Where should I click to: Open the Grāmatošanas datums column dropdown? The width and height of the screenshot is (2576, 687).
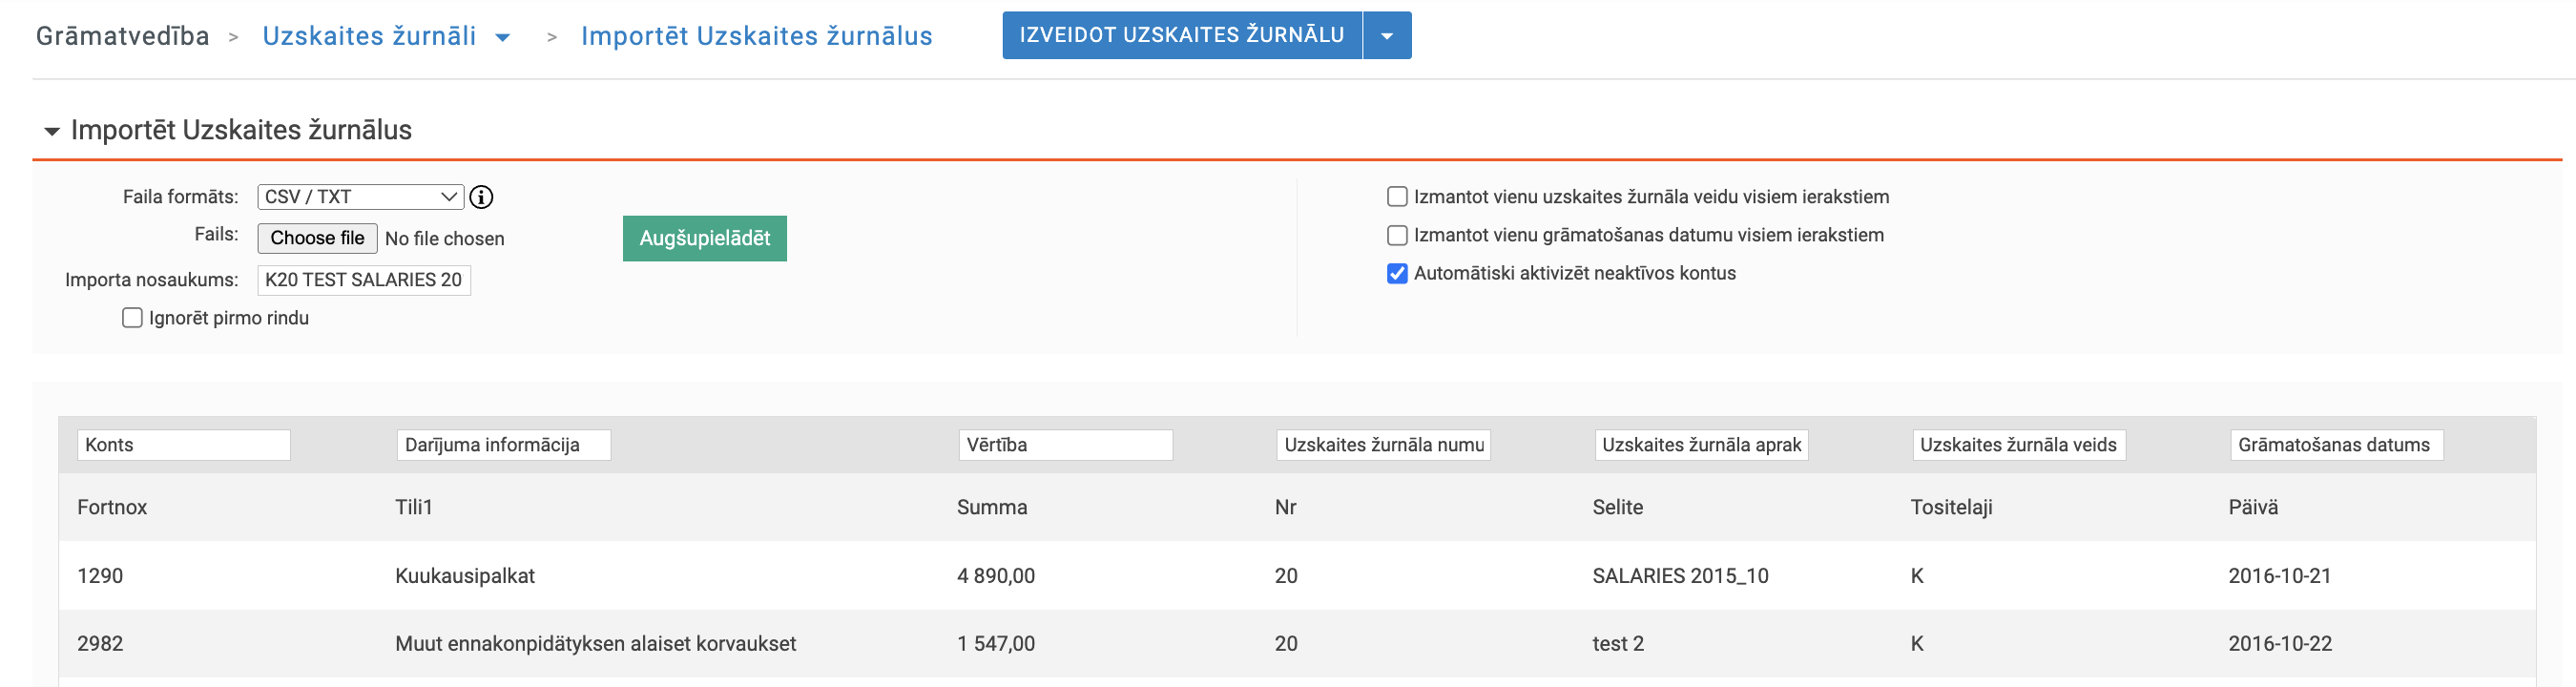tap(2337, 445)
